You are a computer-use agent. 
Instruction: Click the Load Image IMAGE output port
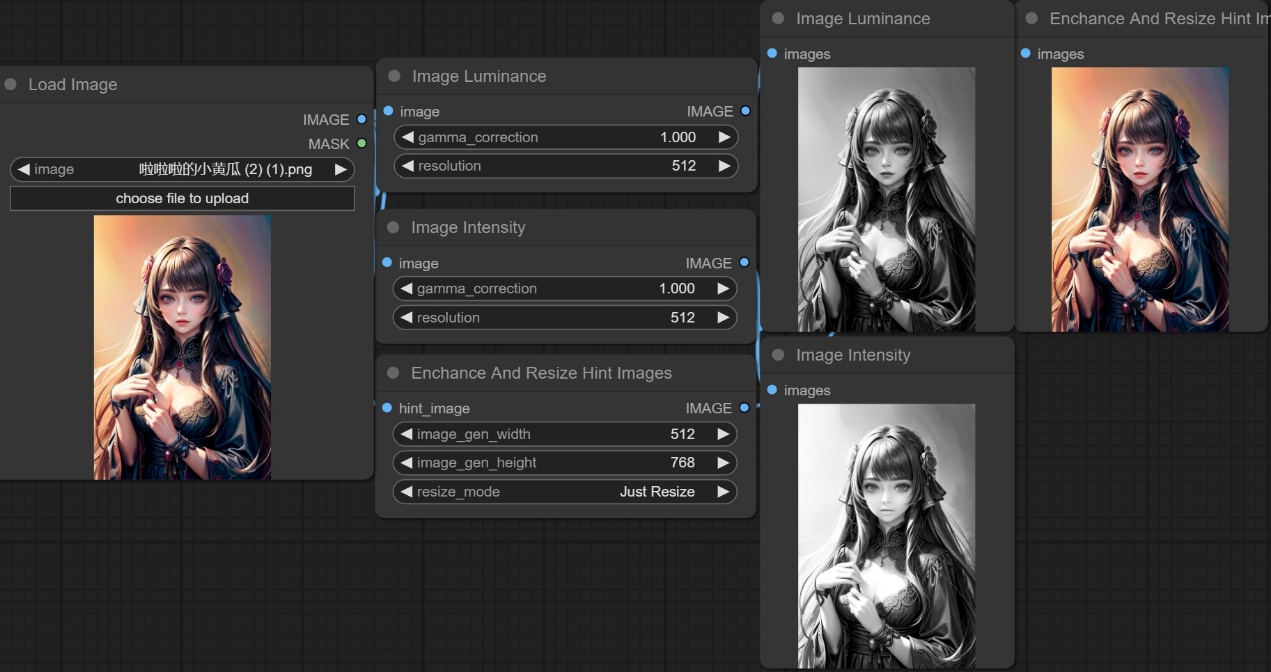(362, 119)
